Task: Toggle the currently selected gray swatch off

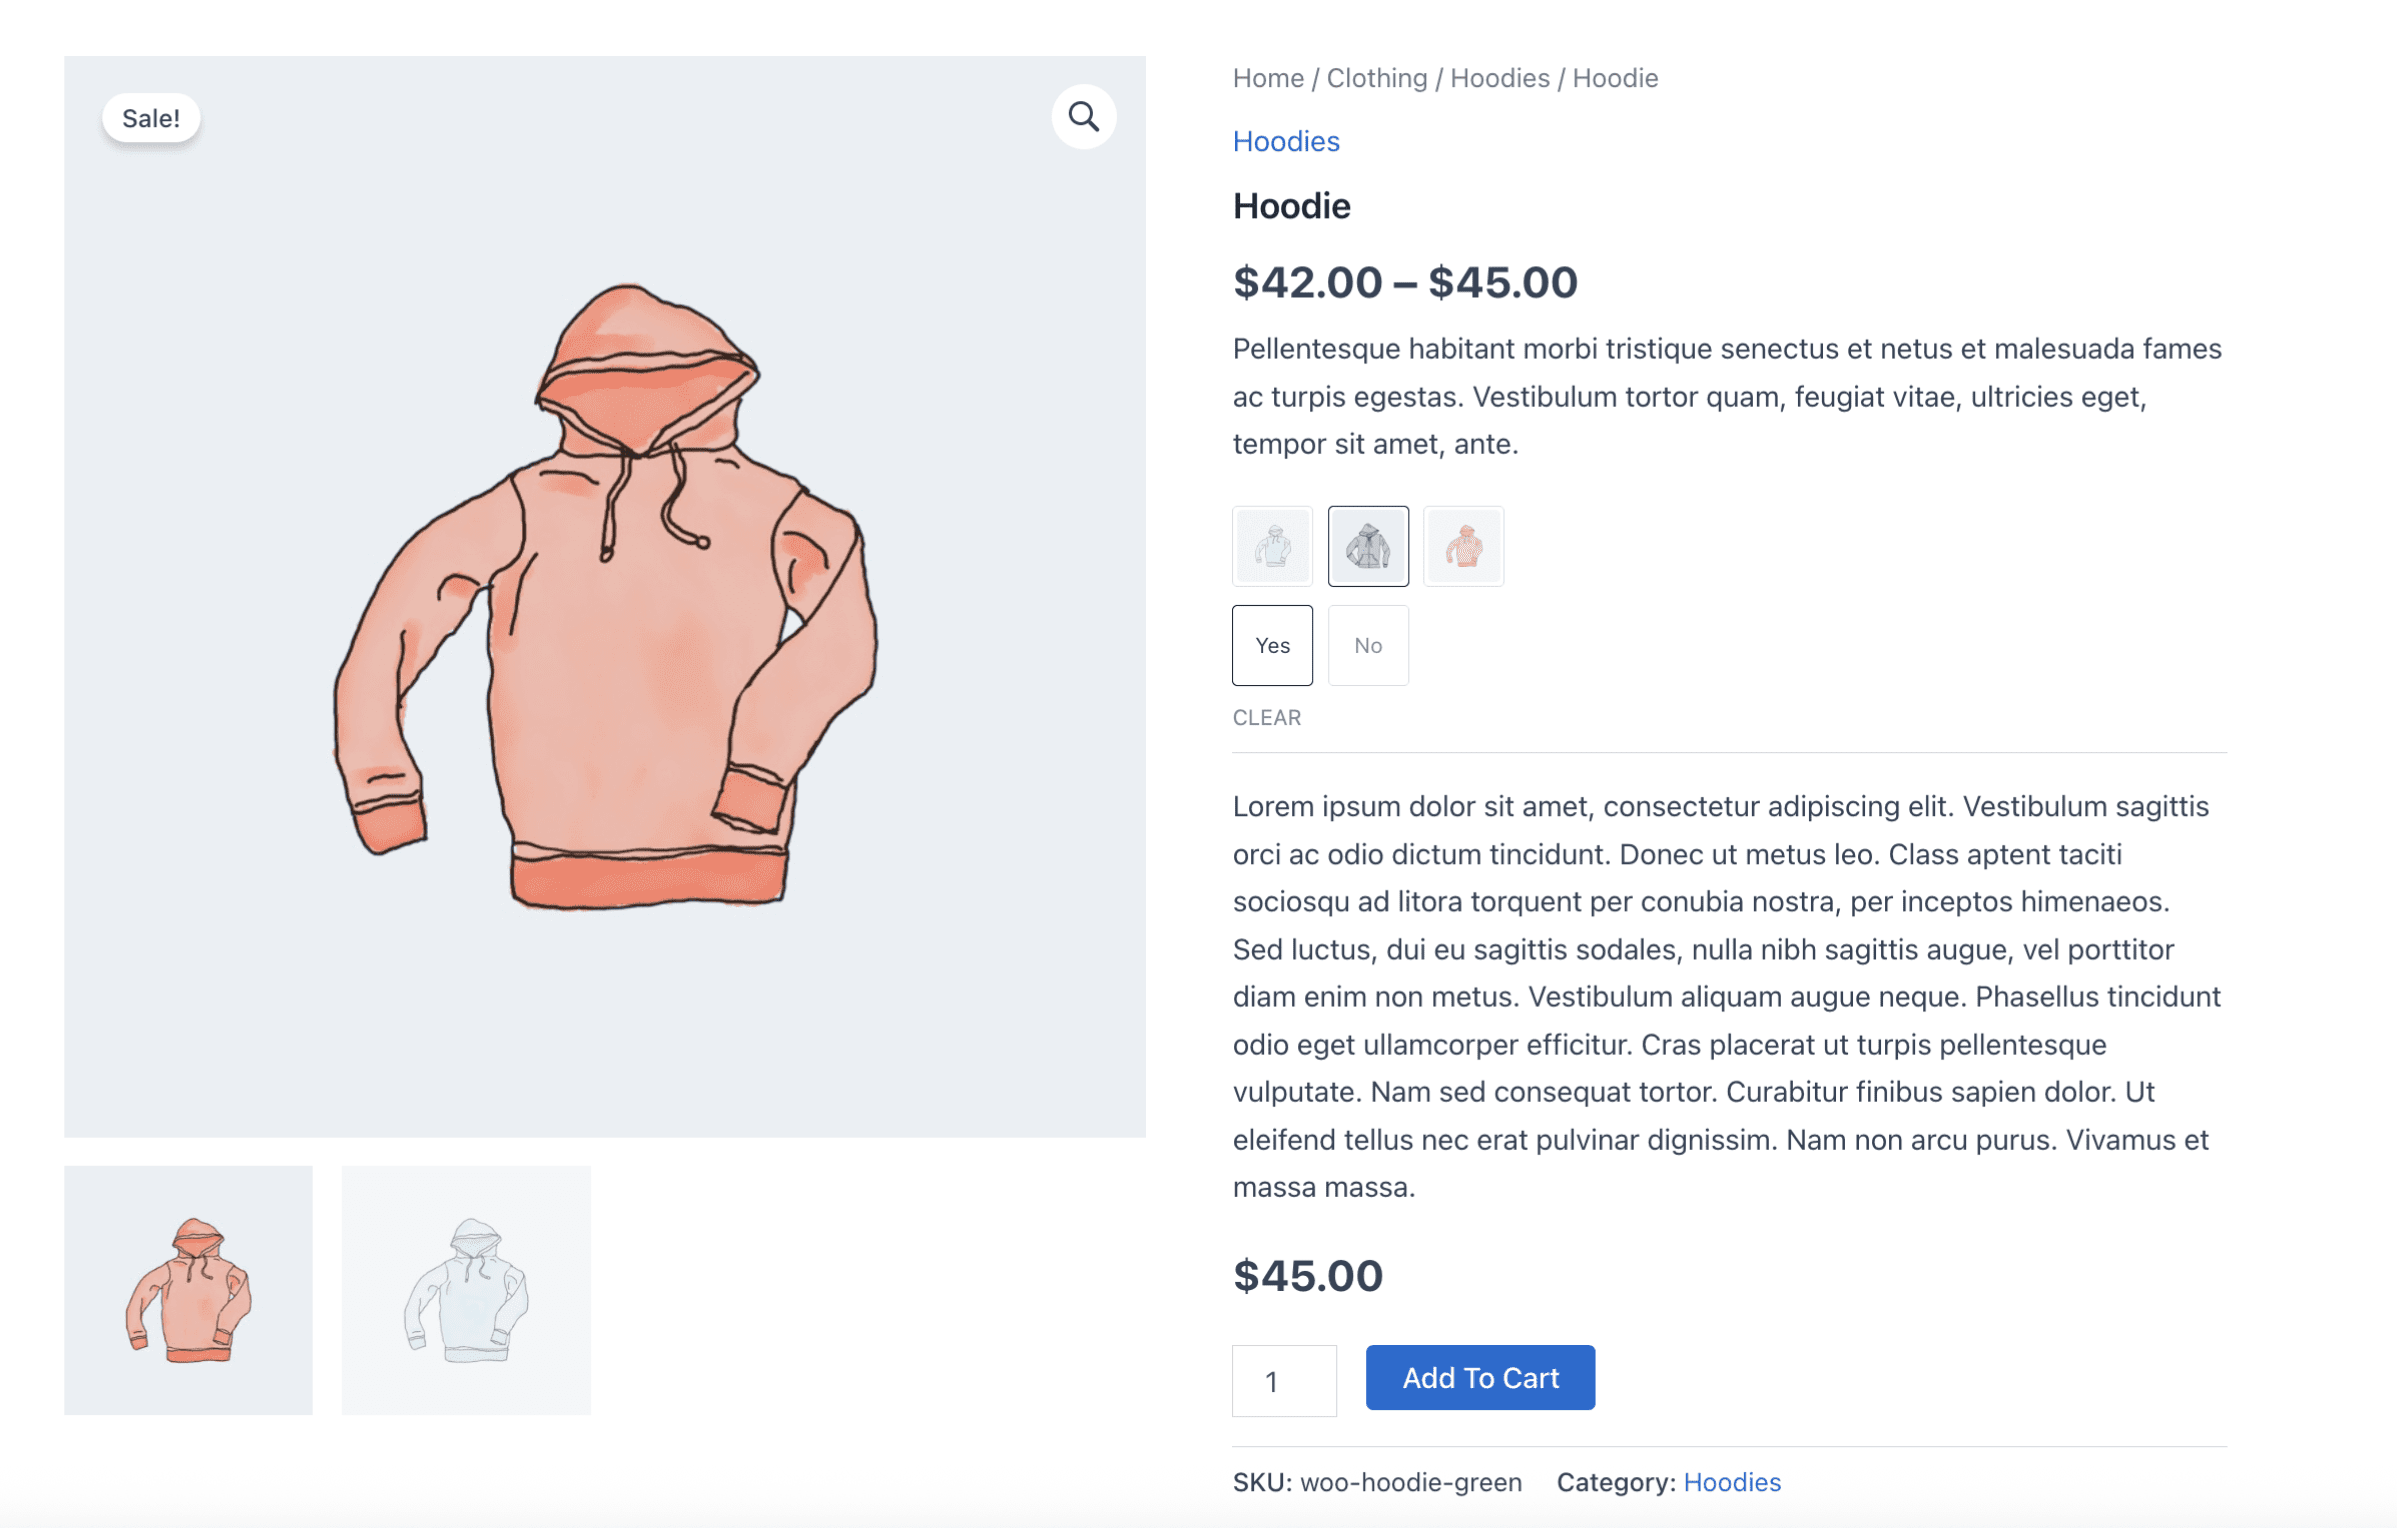Action: 1368,546
